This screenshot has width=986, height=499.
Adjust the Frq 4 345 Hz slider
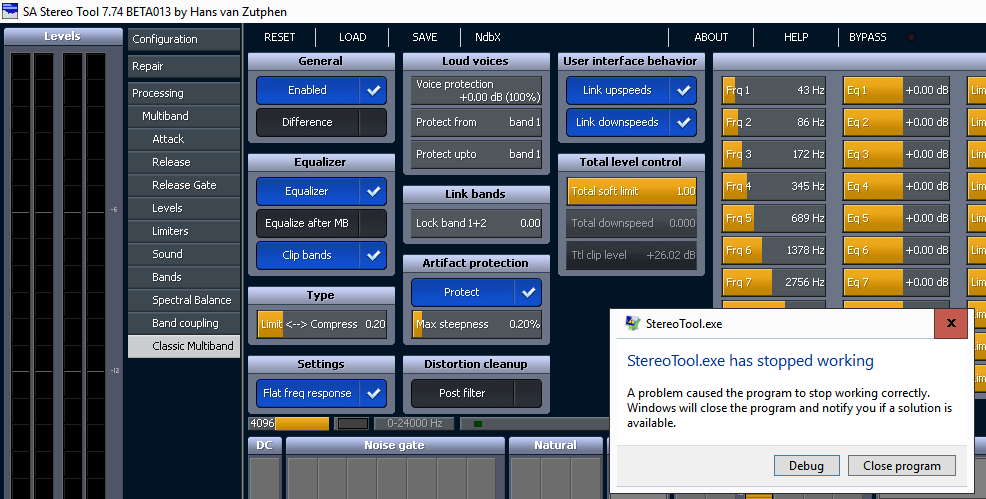click(773, 187)
